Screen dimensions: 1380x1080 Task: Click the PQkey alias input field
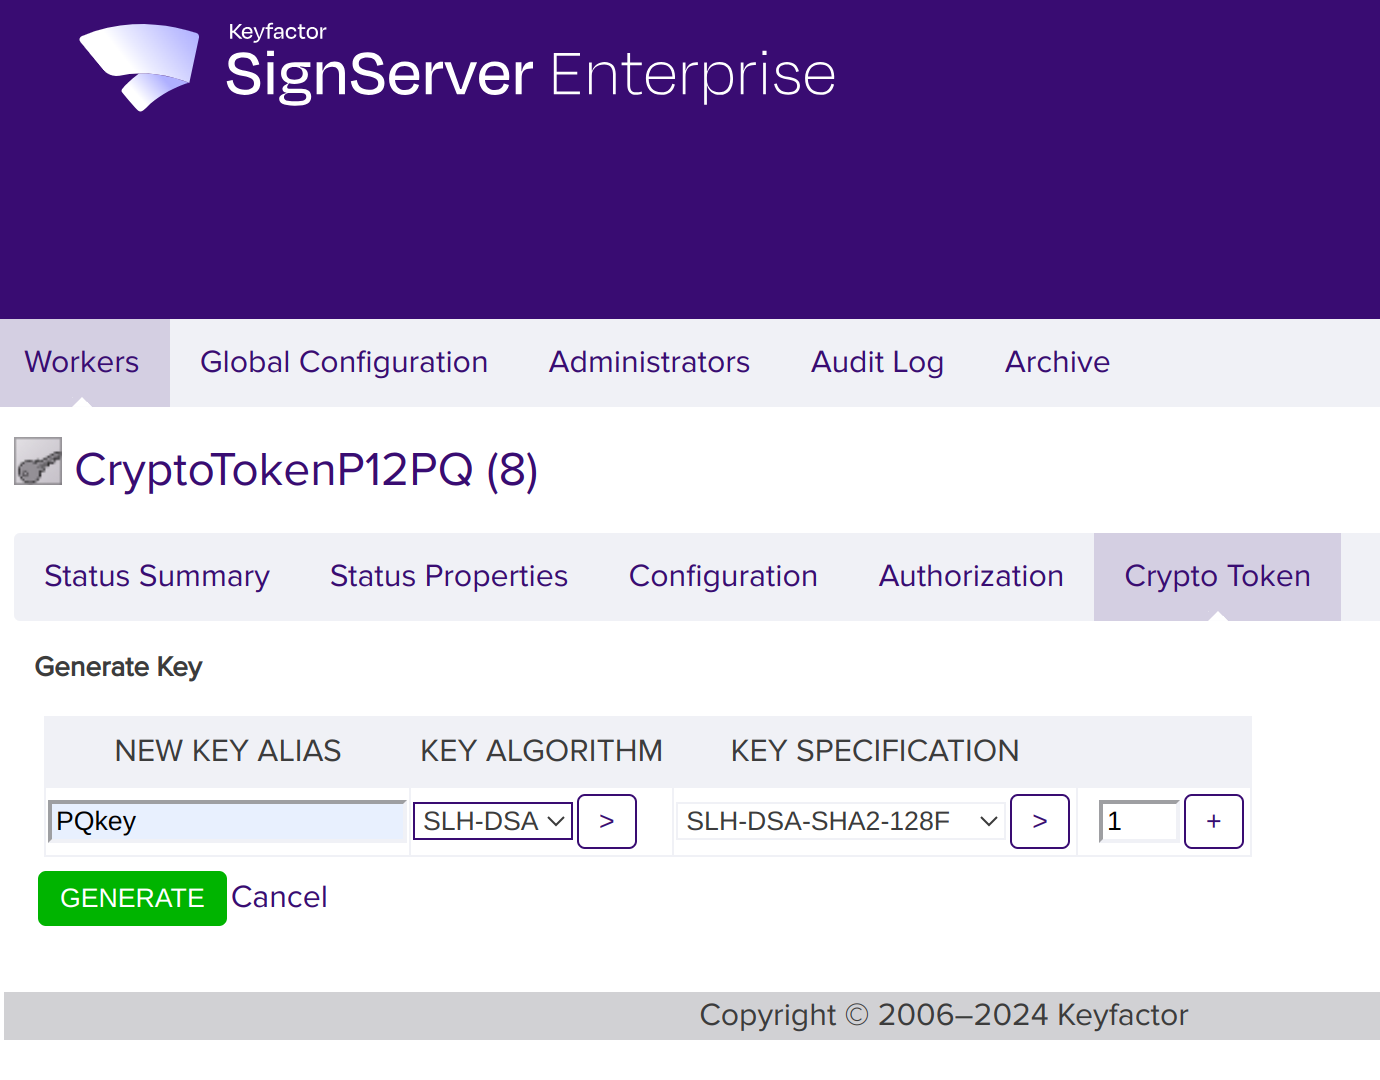227,821
